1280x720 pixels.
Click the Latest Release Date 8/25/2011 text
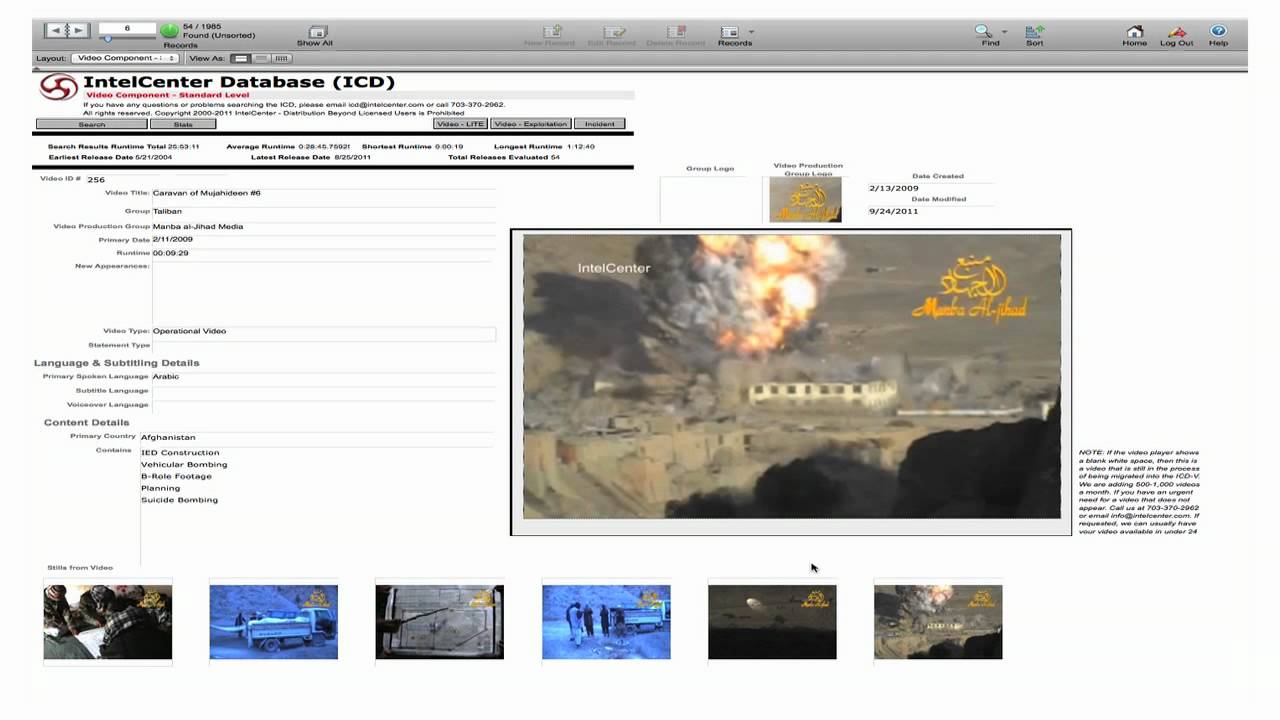[x=311, y=157]
